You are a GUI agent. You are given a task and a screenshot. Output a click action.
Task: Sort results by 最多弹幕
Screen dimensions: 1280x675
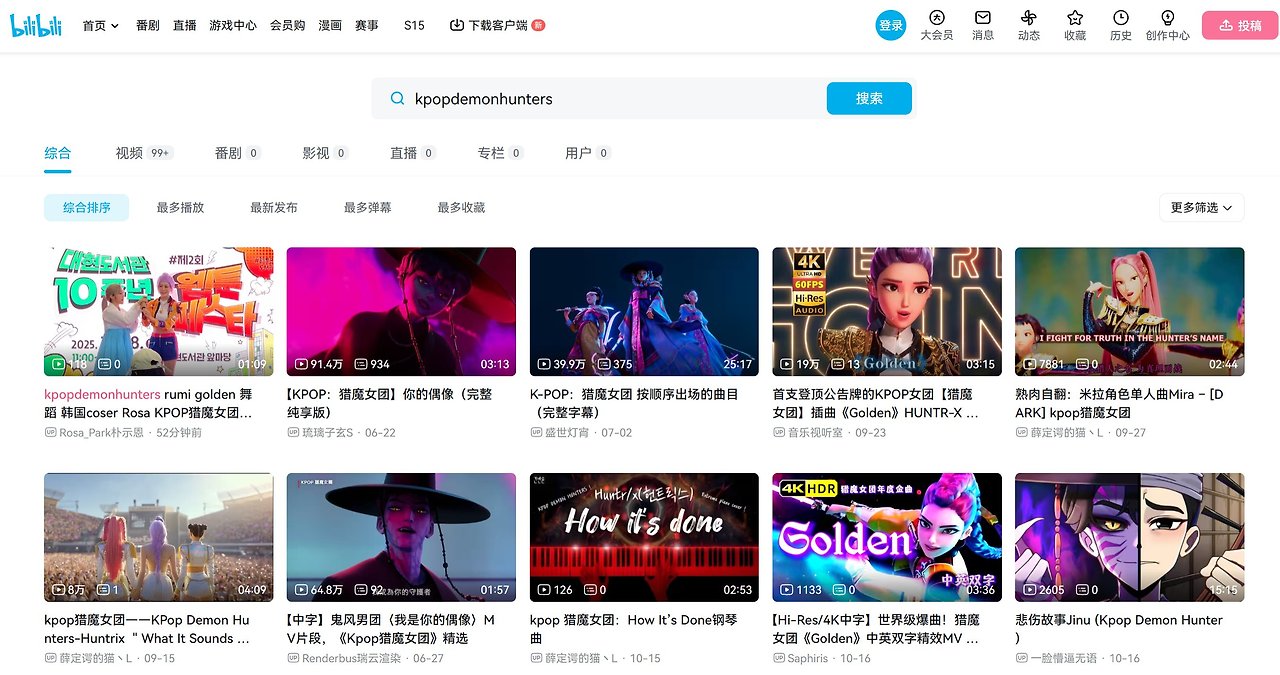tap(368, 207)
